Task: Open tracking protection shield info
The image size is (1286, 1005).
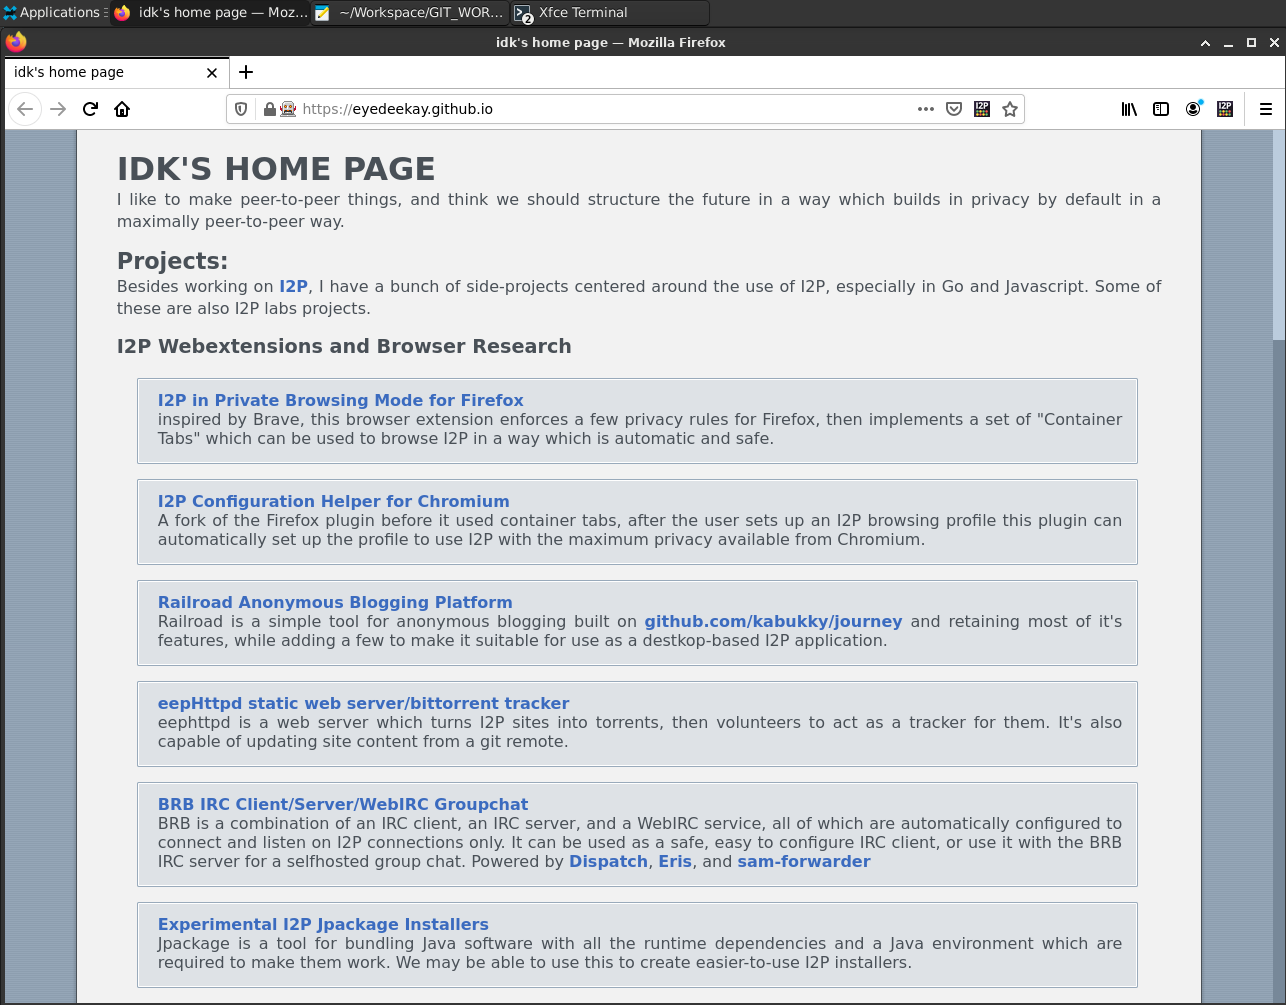Action: [x=241, y=109]
